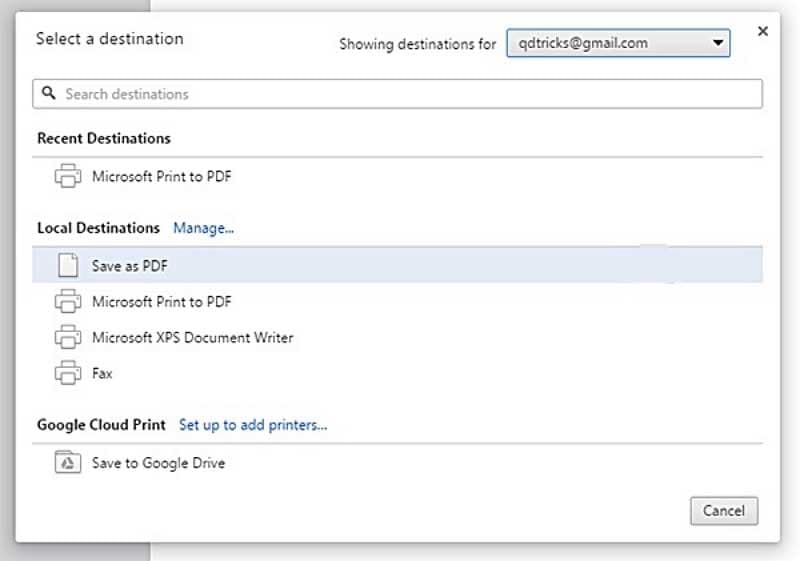The image size is (800, 561).
Task: Click printer icon beside local Microsoft Print to PDF
Action: click(x=67, y=301)
